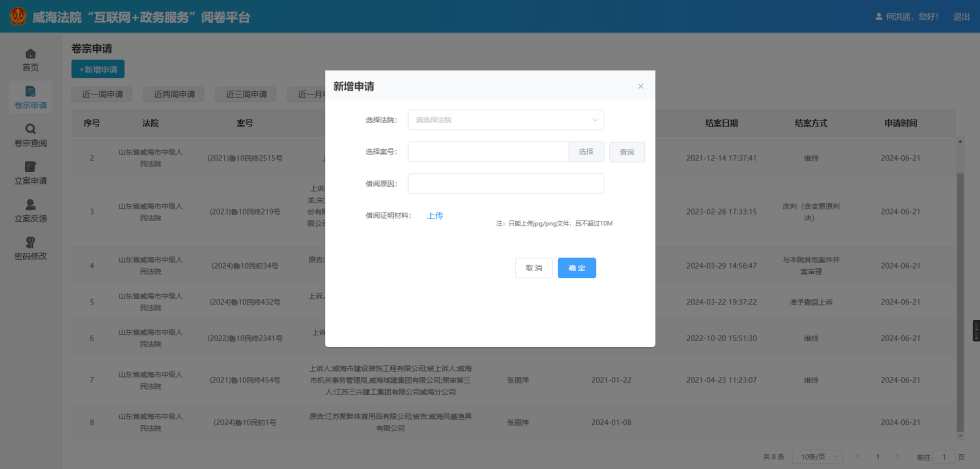Screen dimensions: 980x469
Task: Open 立案反馈 person icon in sidebar
Action: pyautogui.click(x=30, y=205)
